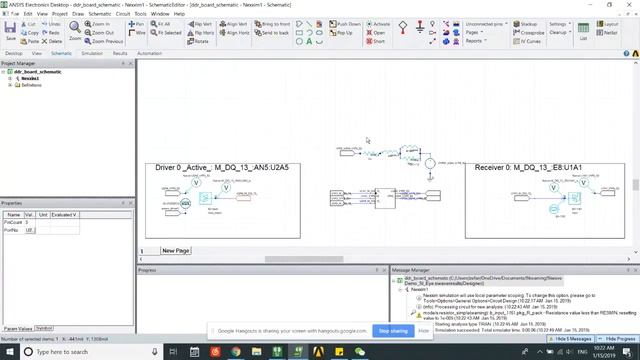Open the List view
The image size is (640, 360).
583,31
